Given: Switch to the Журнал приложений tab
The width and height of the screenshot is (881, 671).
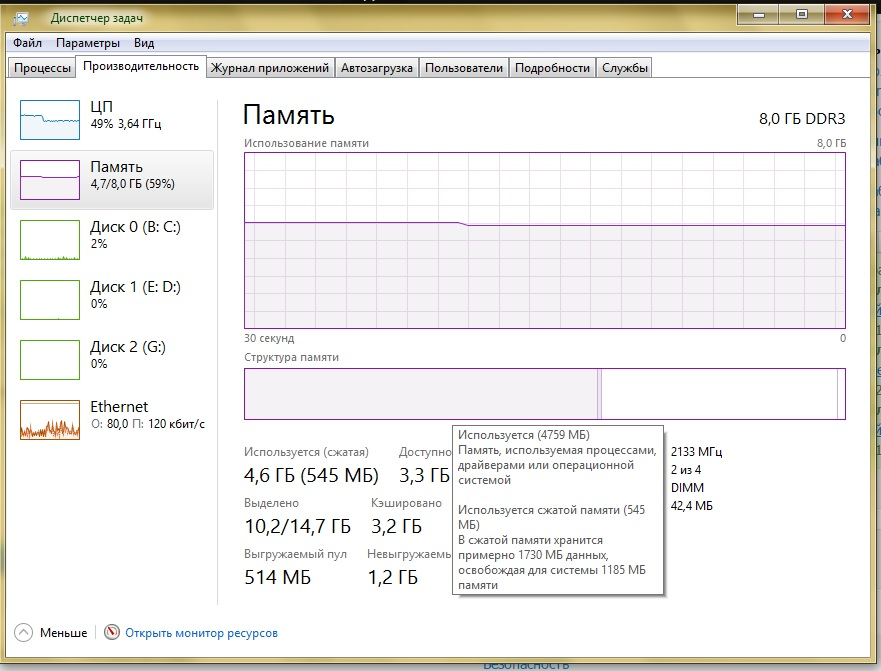Looking at the screenshot, I should (x=269, y=68).
